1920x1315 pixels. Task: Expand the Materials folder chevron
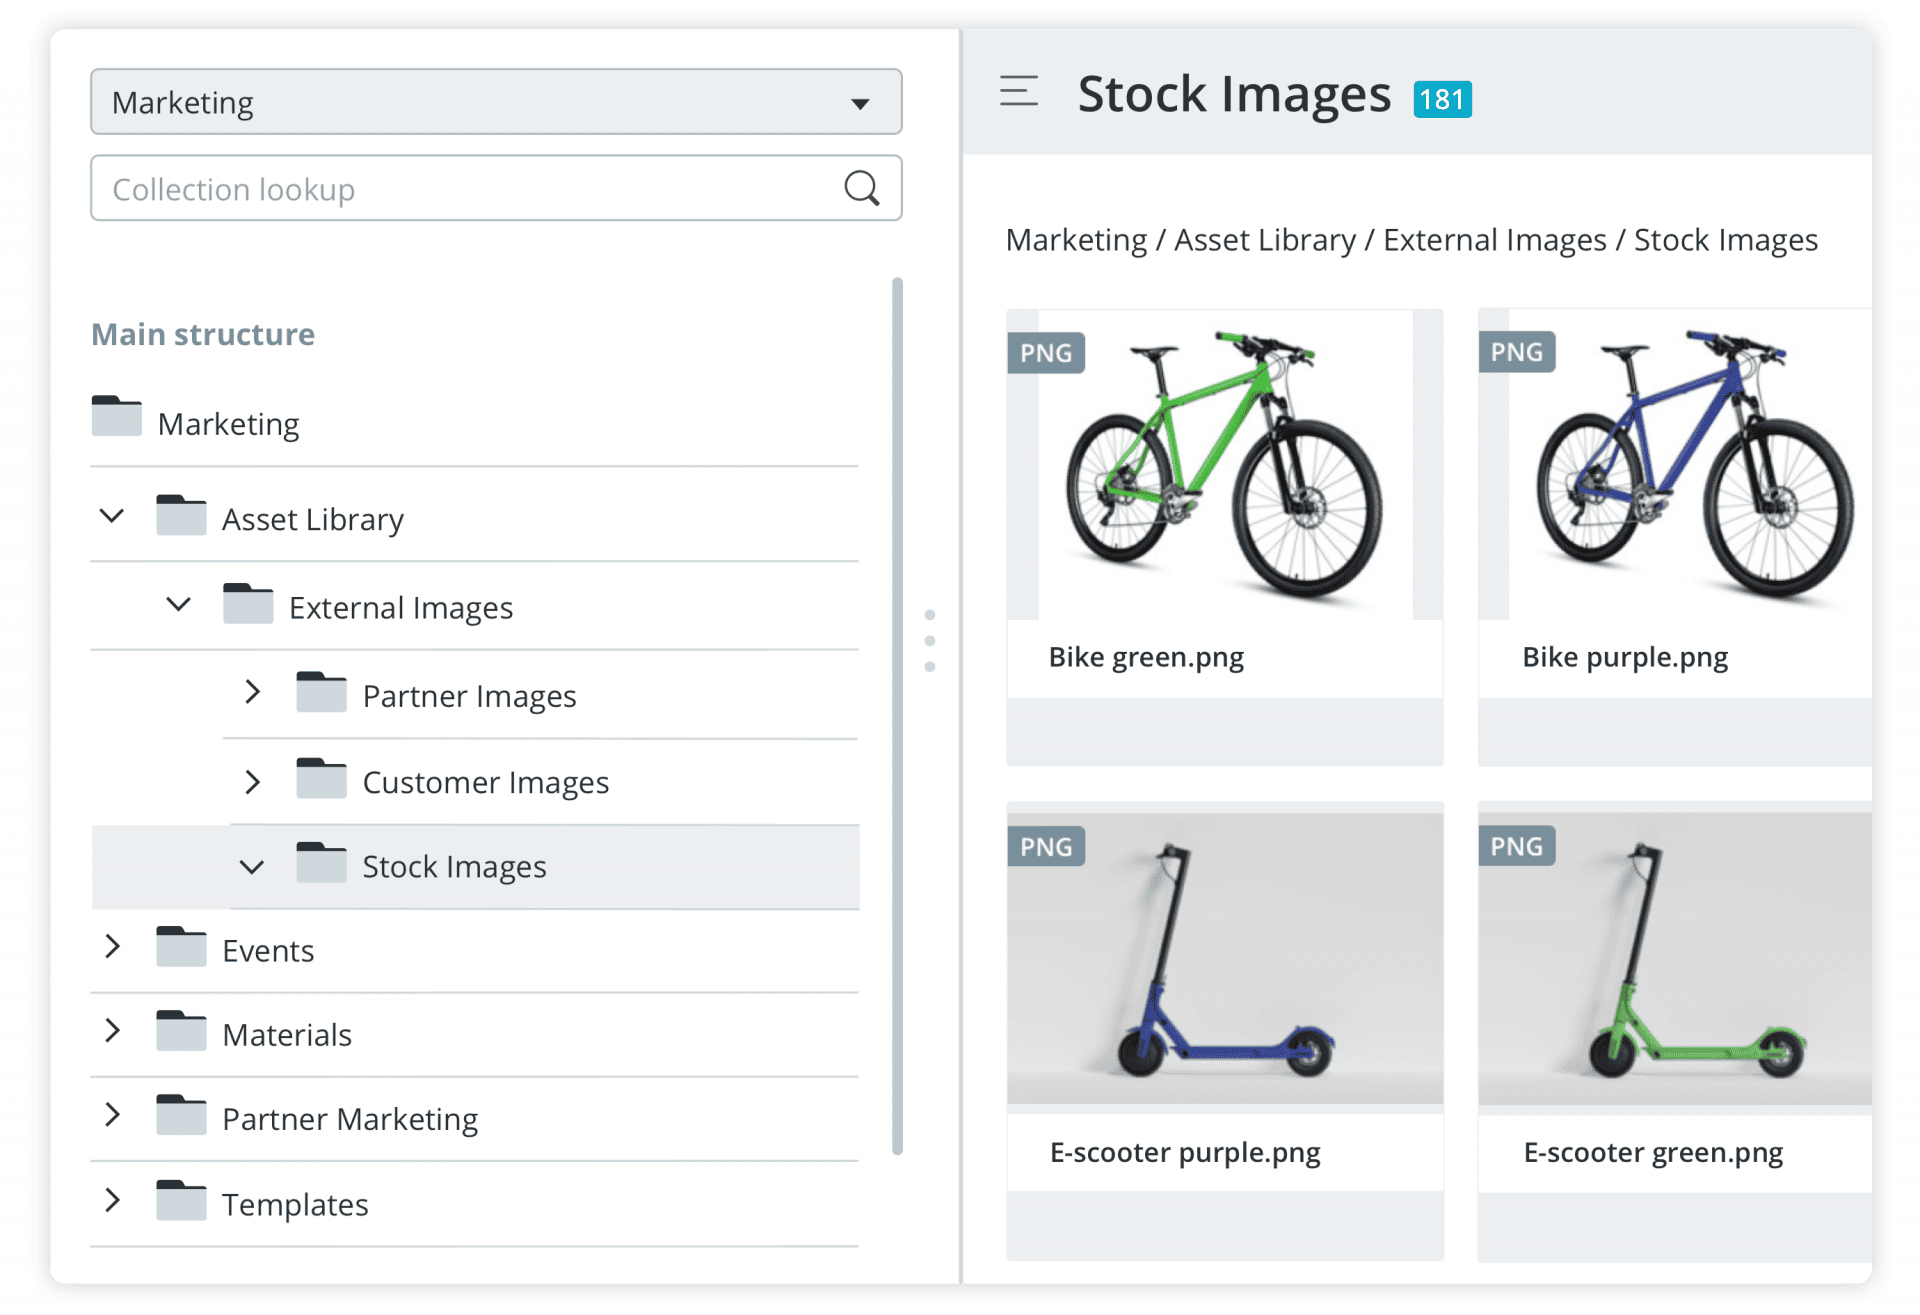pos(112,1031)
